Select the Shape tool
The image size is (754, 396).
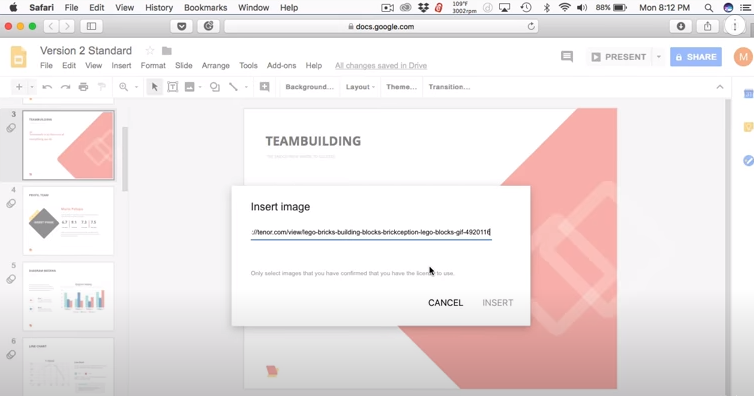(x=214, y=87)
